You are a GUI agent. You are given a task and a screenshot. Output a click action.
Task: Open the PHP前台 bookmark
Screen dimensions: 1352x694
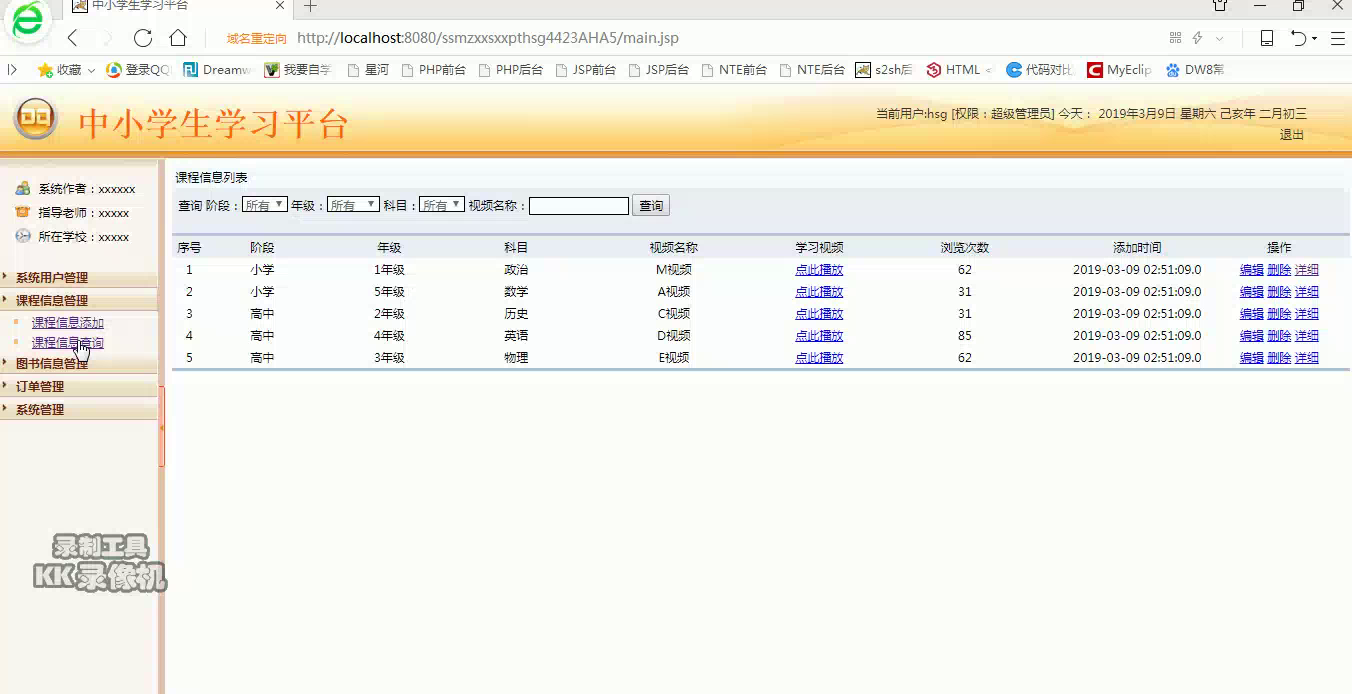[x=433, y=70]
